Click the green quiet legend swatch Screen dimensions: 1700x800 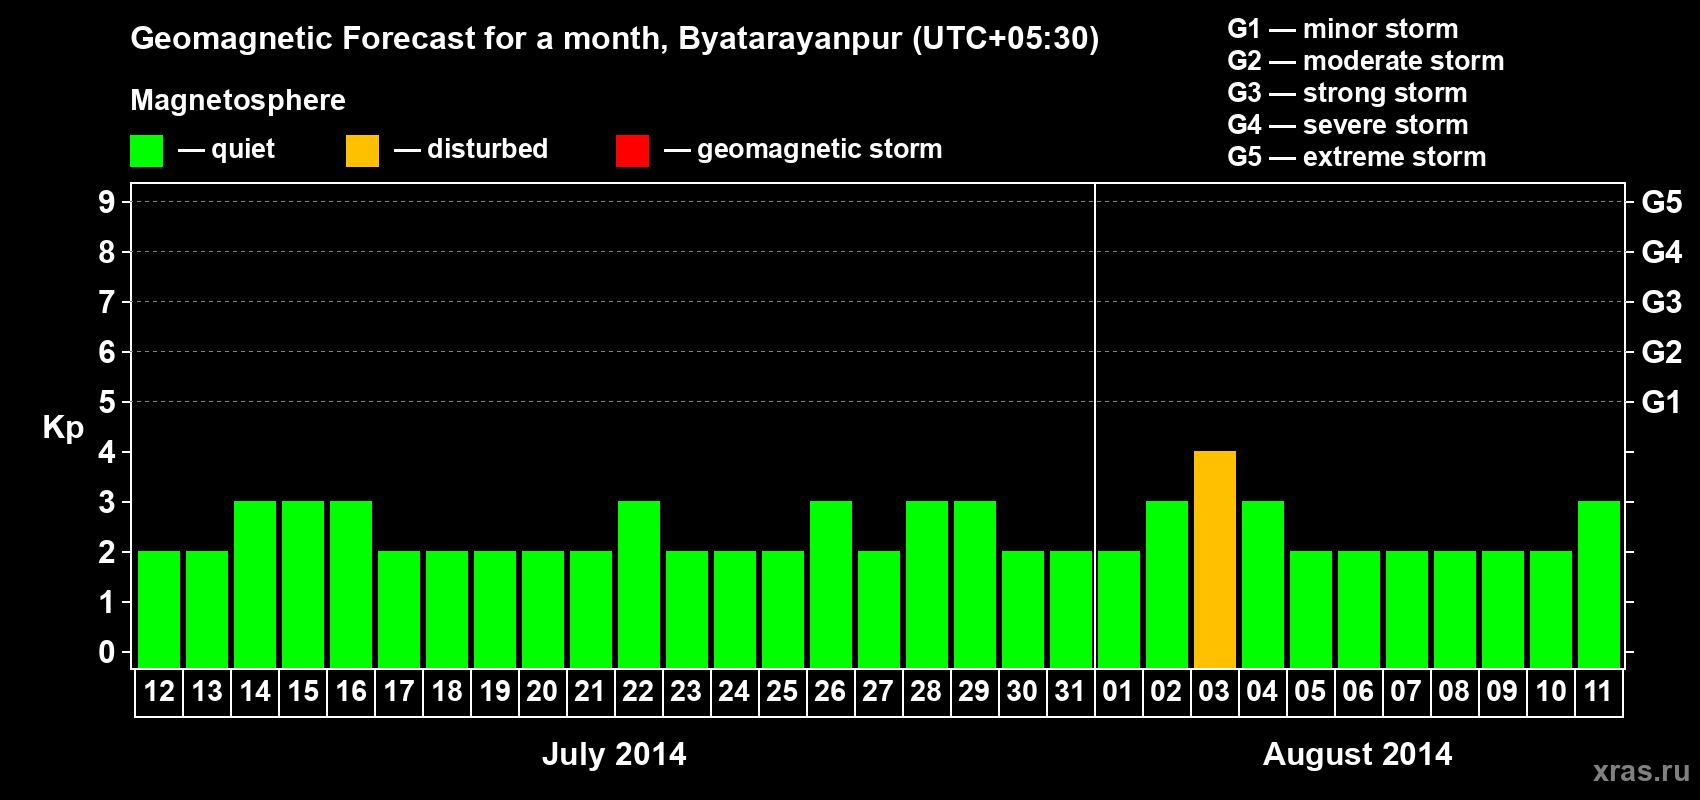(146, 151)
